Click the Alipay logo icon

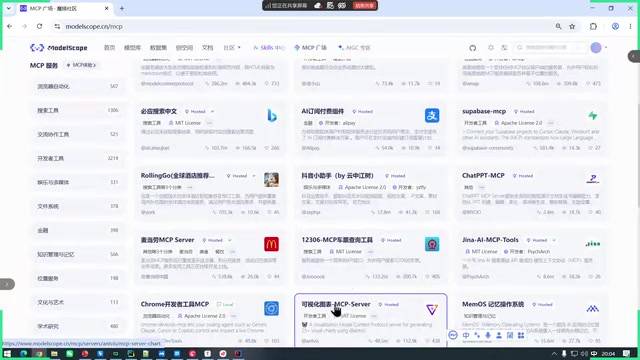point(432,116)
